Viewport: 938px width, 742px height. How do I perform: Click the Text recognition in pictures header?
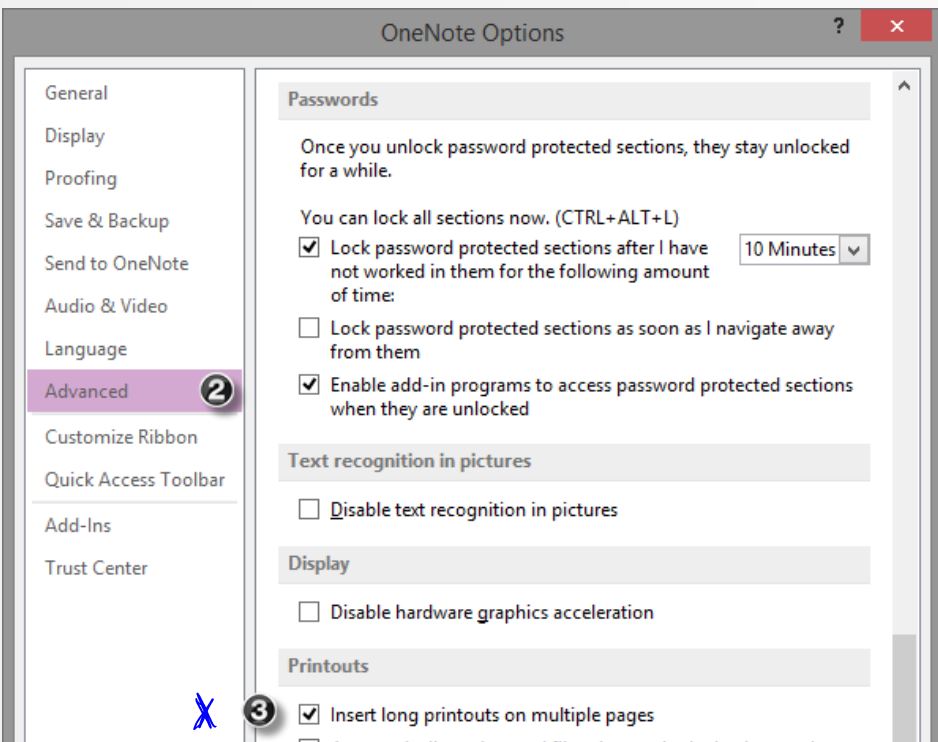click(574, 461)
